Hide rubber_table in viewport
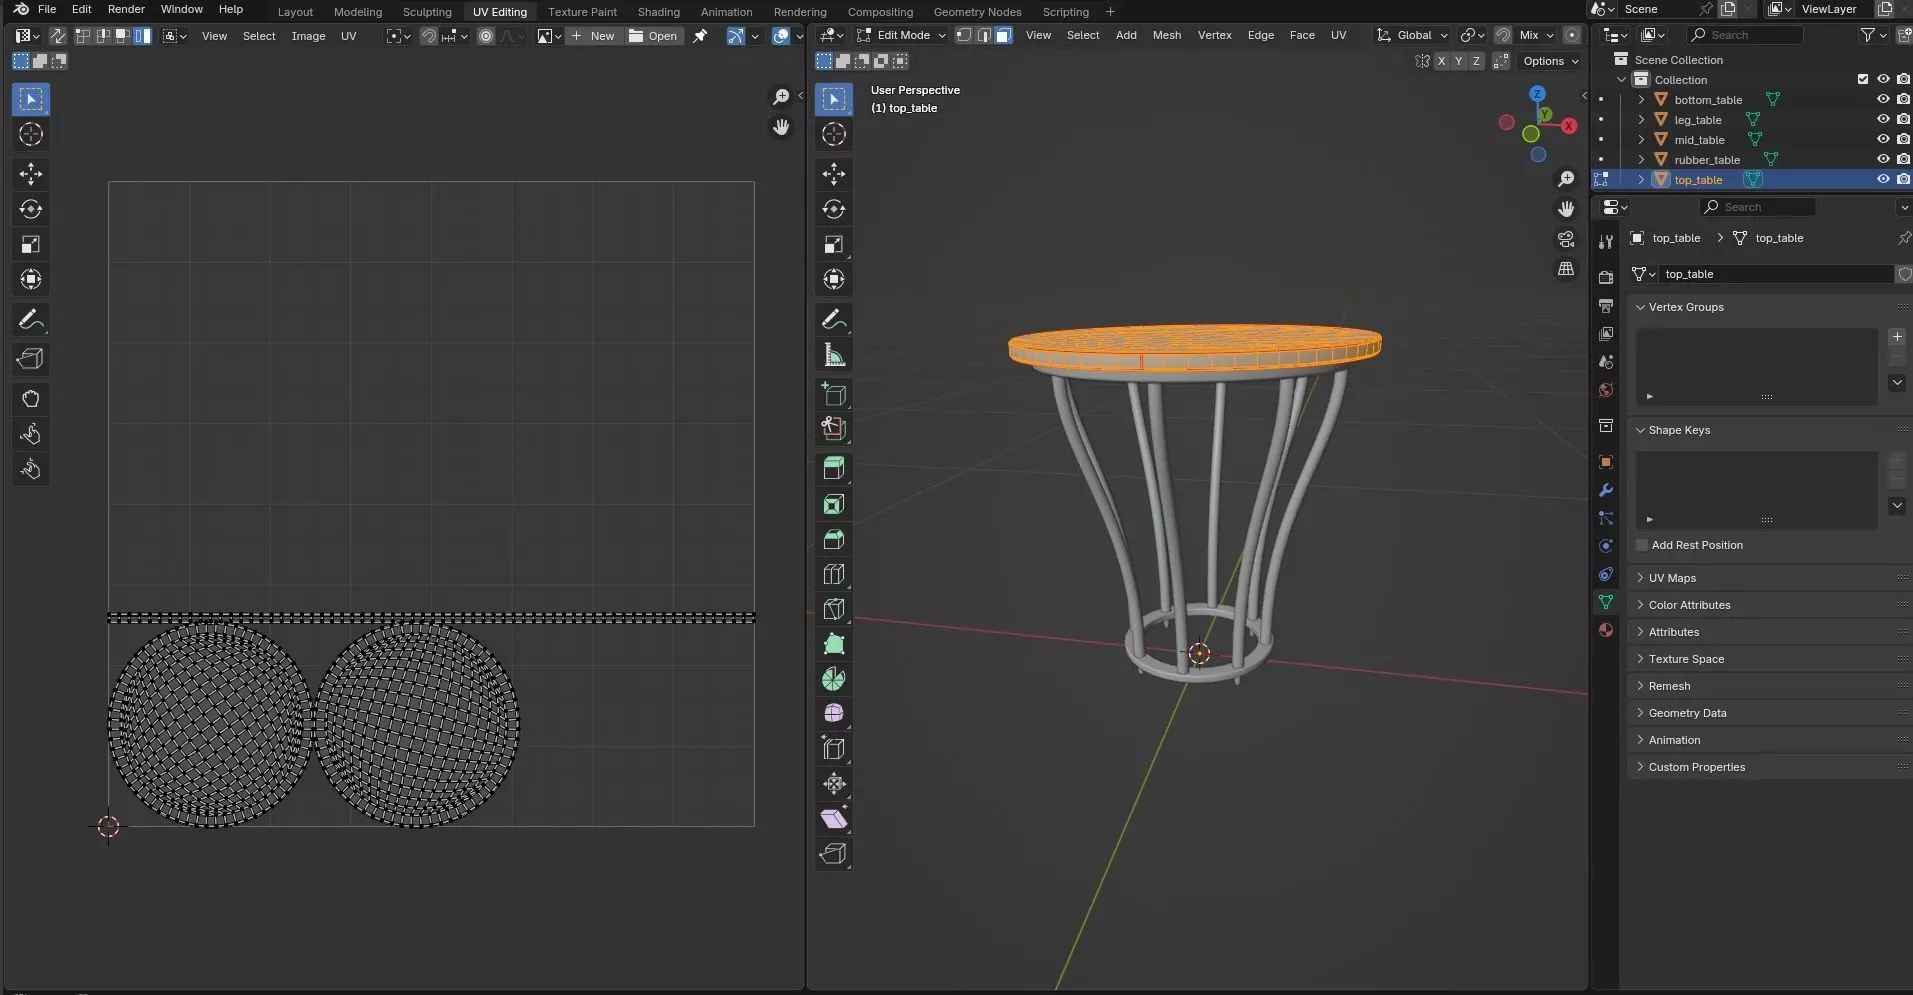 1883,159
